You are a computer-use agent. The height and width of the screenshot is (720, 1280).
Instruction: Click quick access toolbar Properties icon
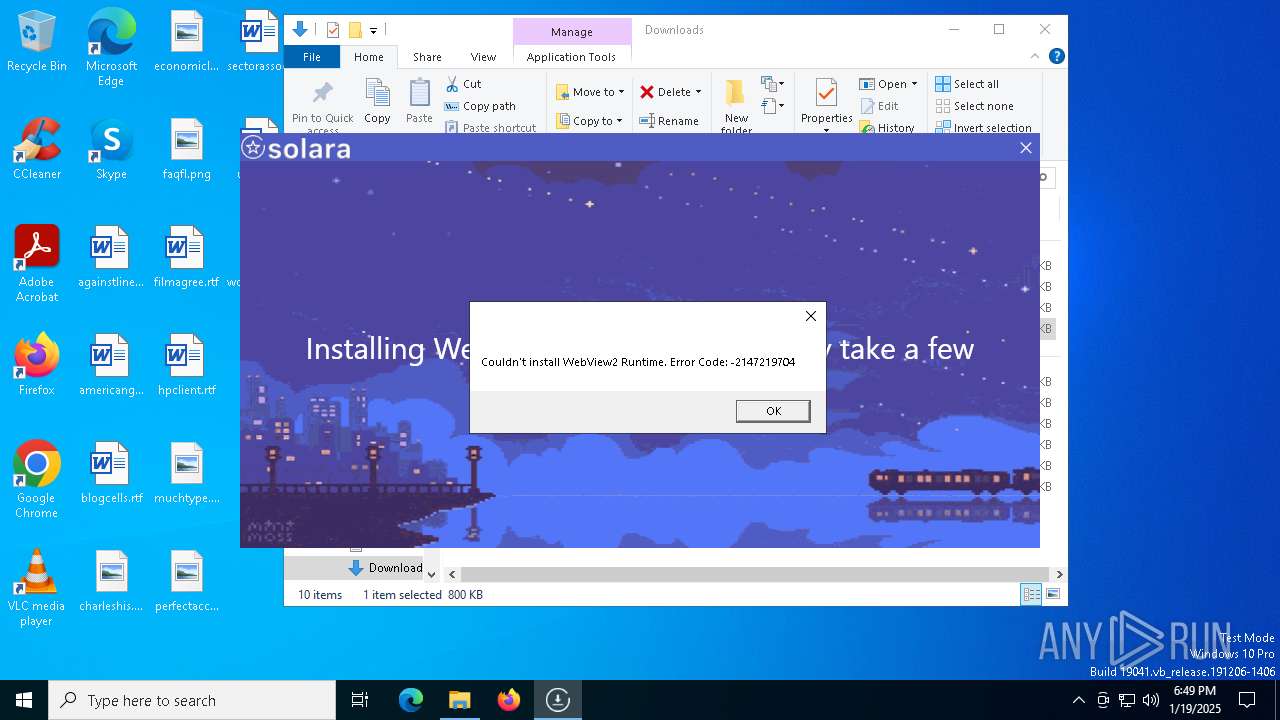click(333, 30)
